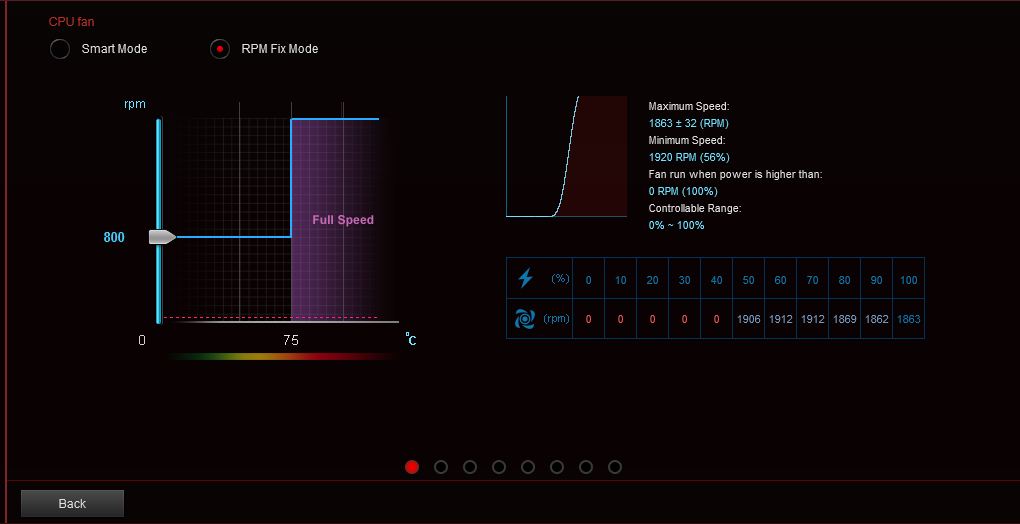Screen dimensions: 1020x524
Task: Select the RPM Fix Mode radio button
Action: click(220, 49)
